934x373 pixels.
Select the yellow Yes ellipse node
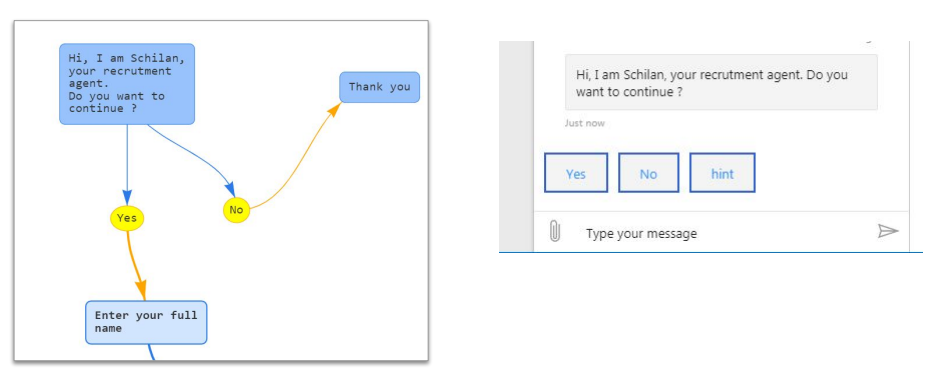click(x=127, y=218)
